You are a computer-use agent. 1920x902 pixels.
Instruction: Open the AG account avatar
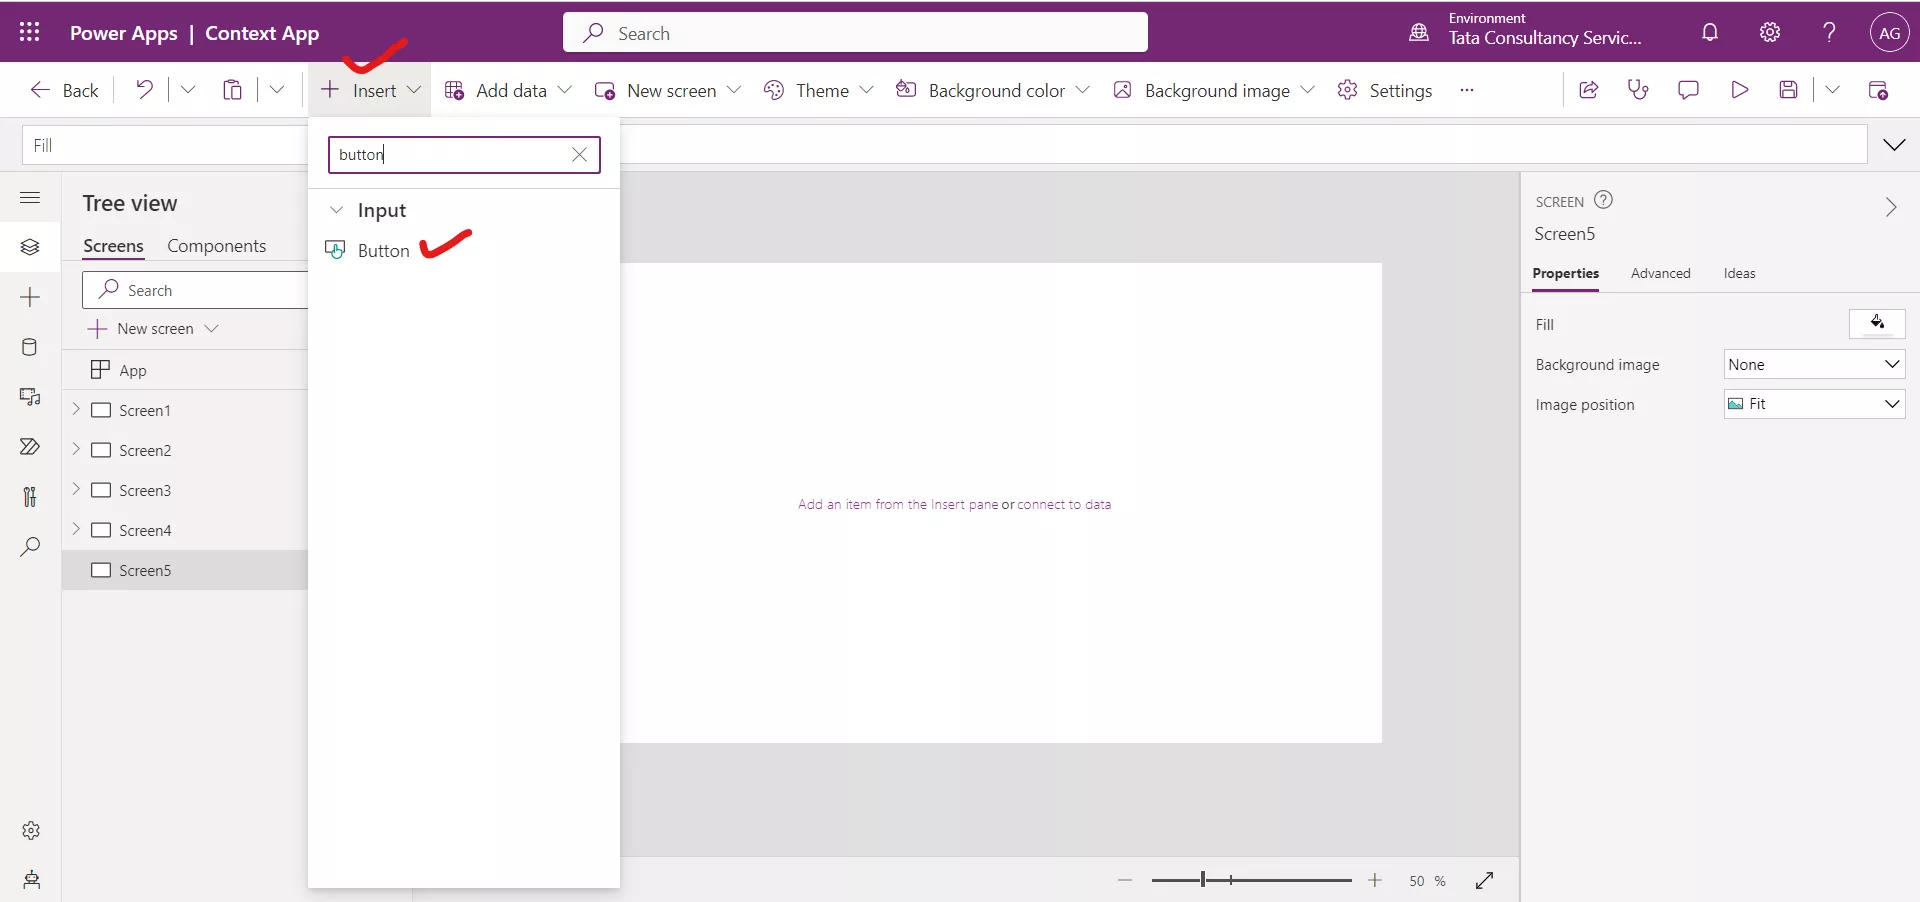pyautogui.click(x=1889, y=32)
